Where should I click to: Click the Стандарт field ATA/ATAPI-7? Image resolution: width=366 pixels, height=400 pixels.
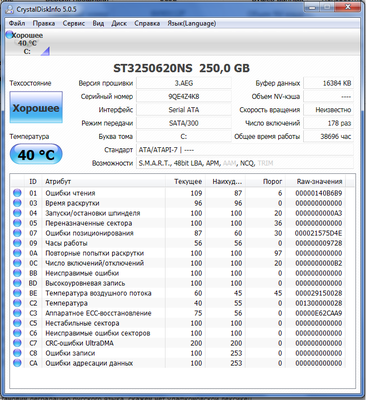coord(245,150)
